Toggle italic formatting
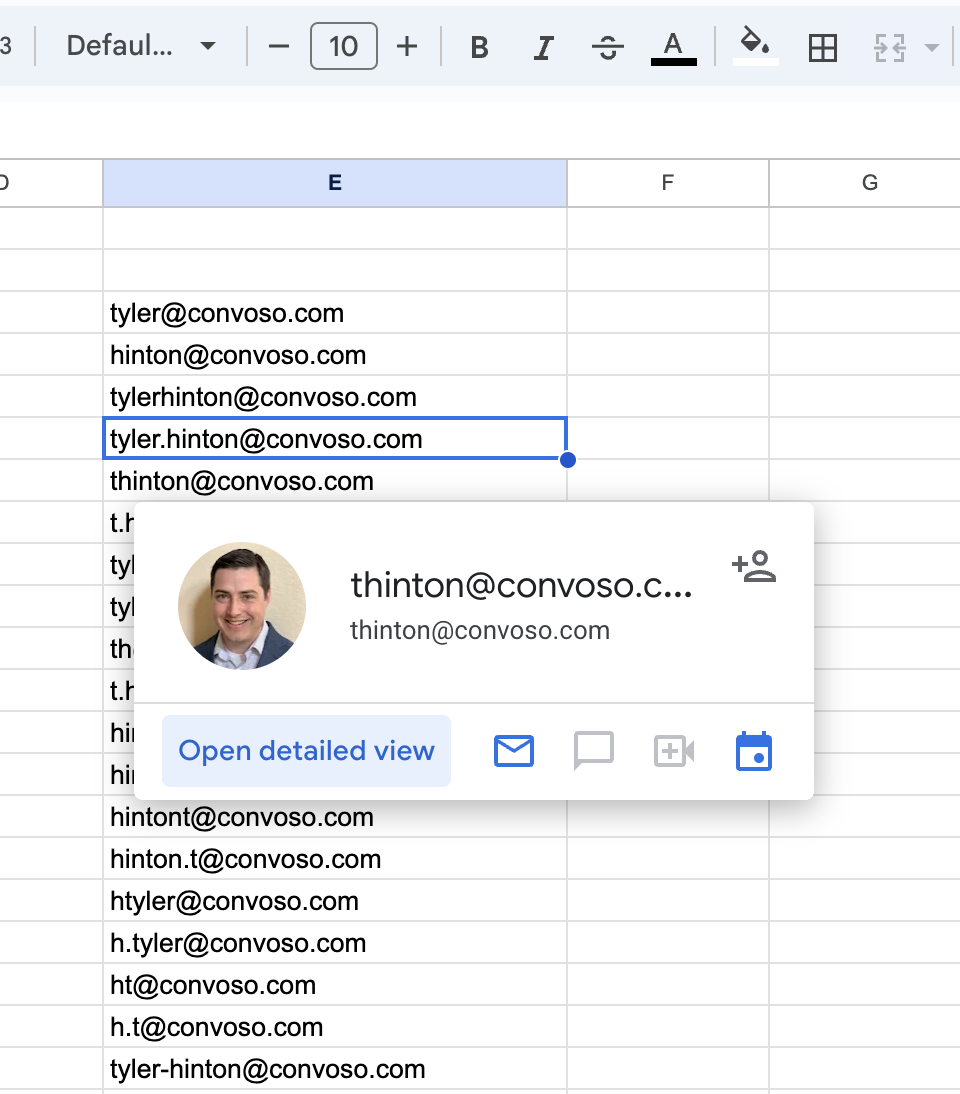This screenshot has width=960, height=1094. [x=543, y=47]
